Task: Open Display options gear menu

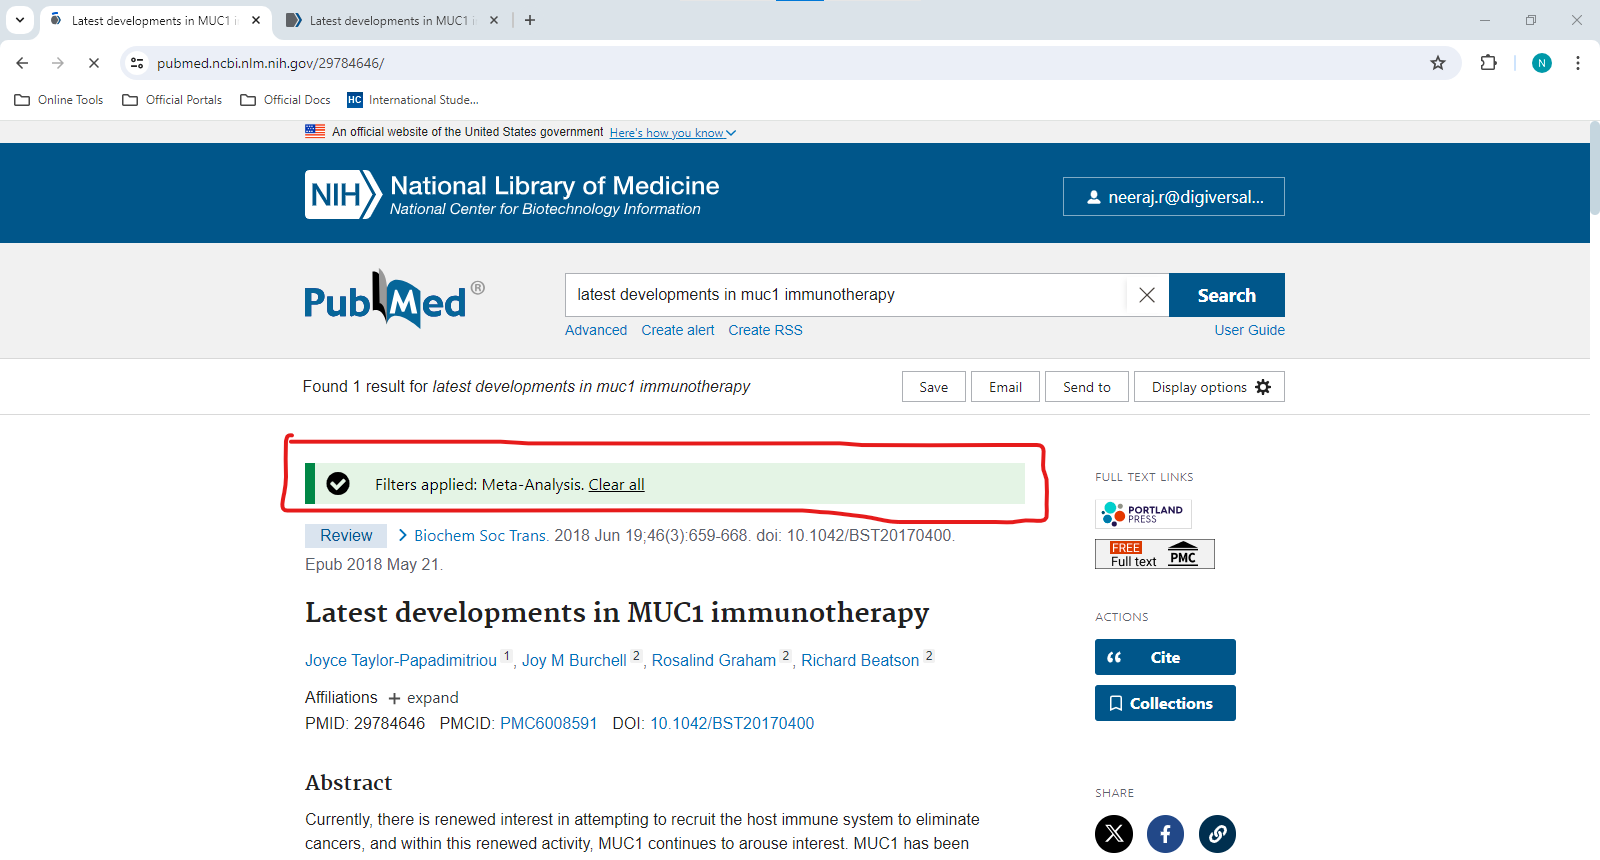Action: [x=1209, y=387]
